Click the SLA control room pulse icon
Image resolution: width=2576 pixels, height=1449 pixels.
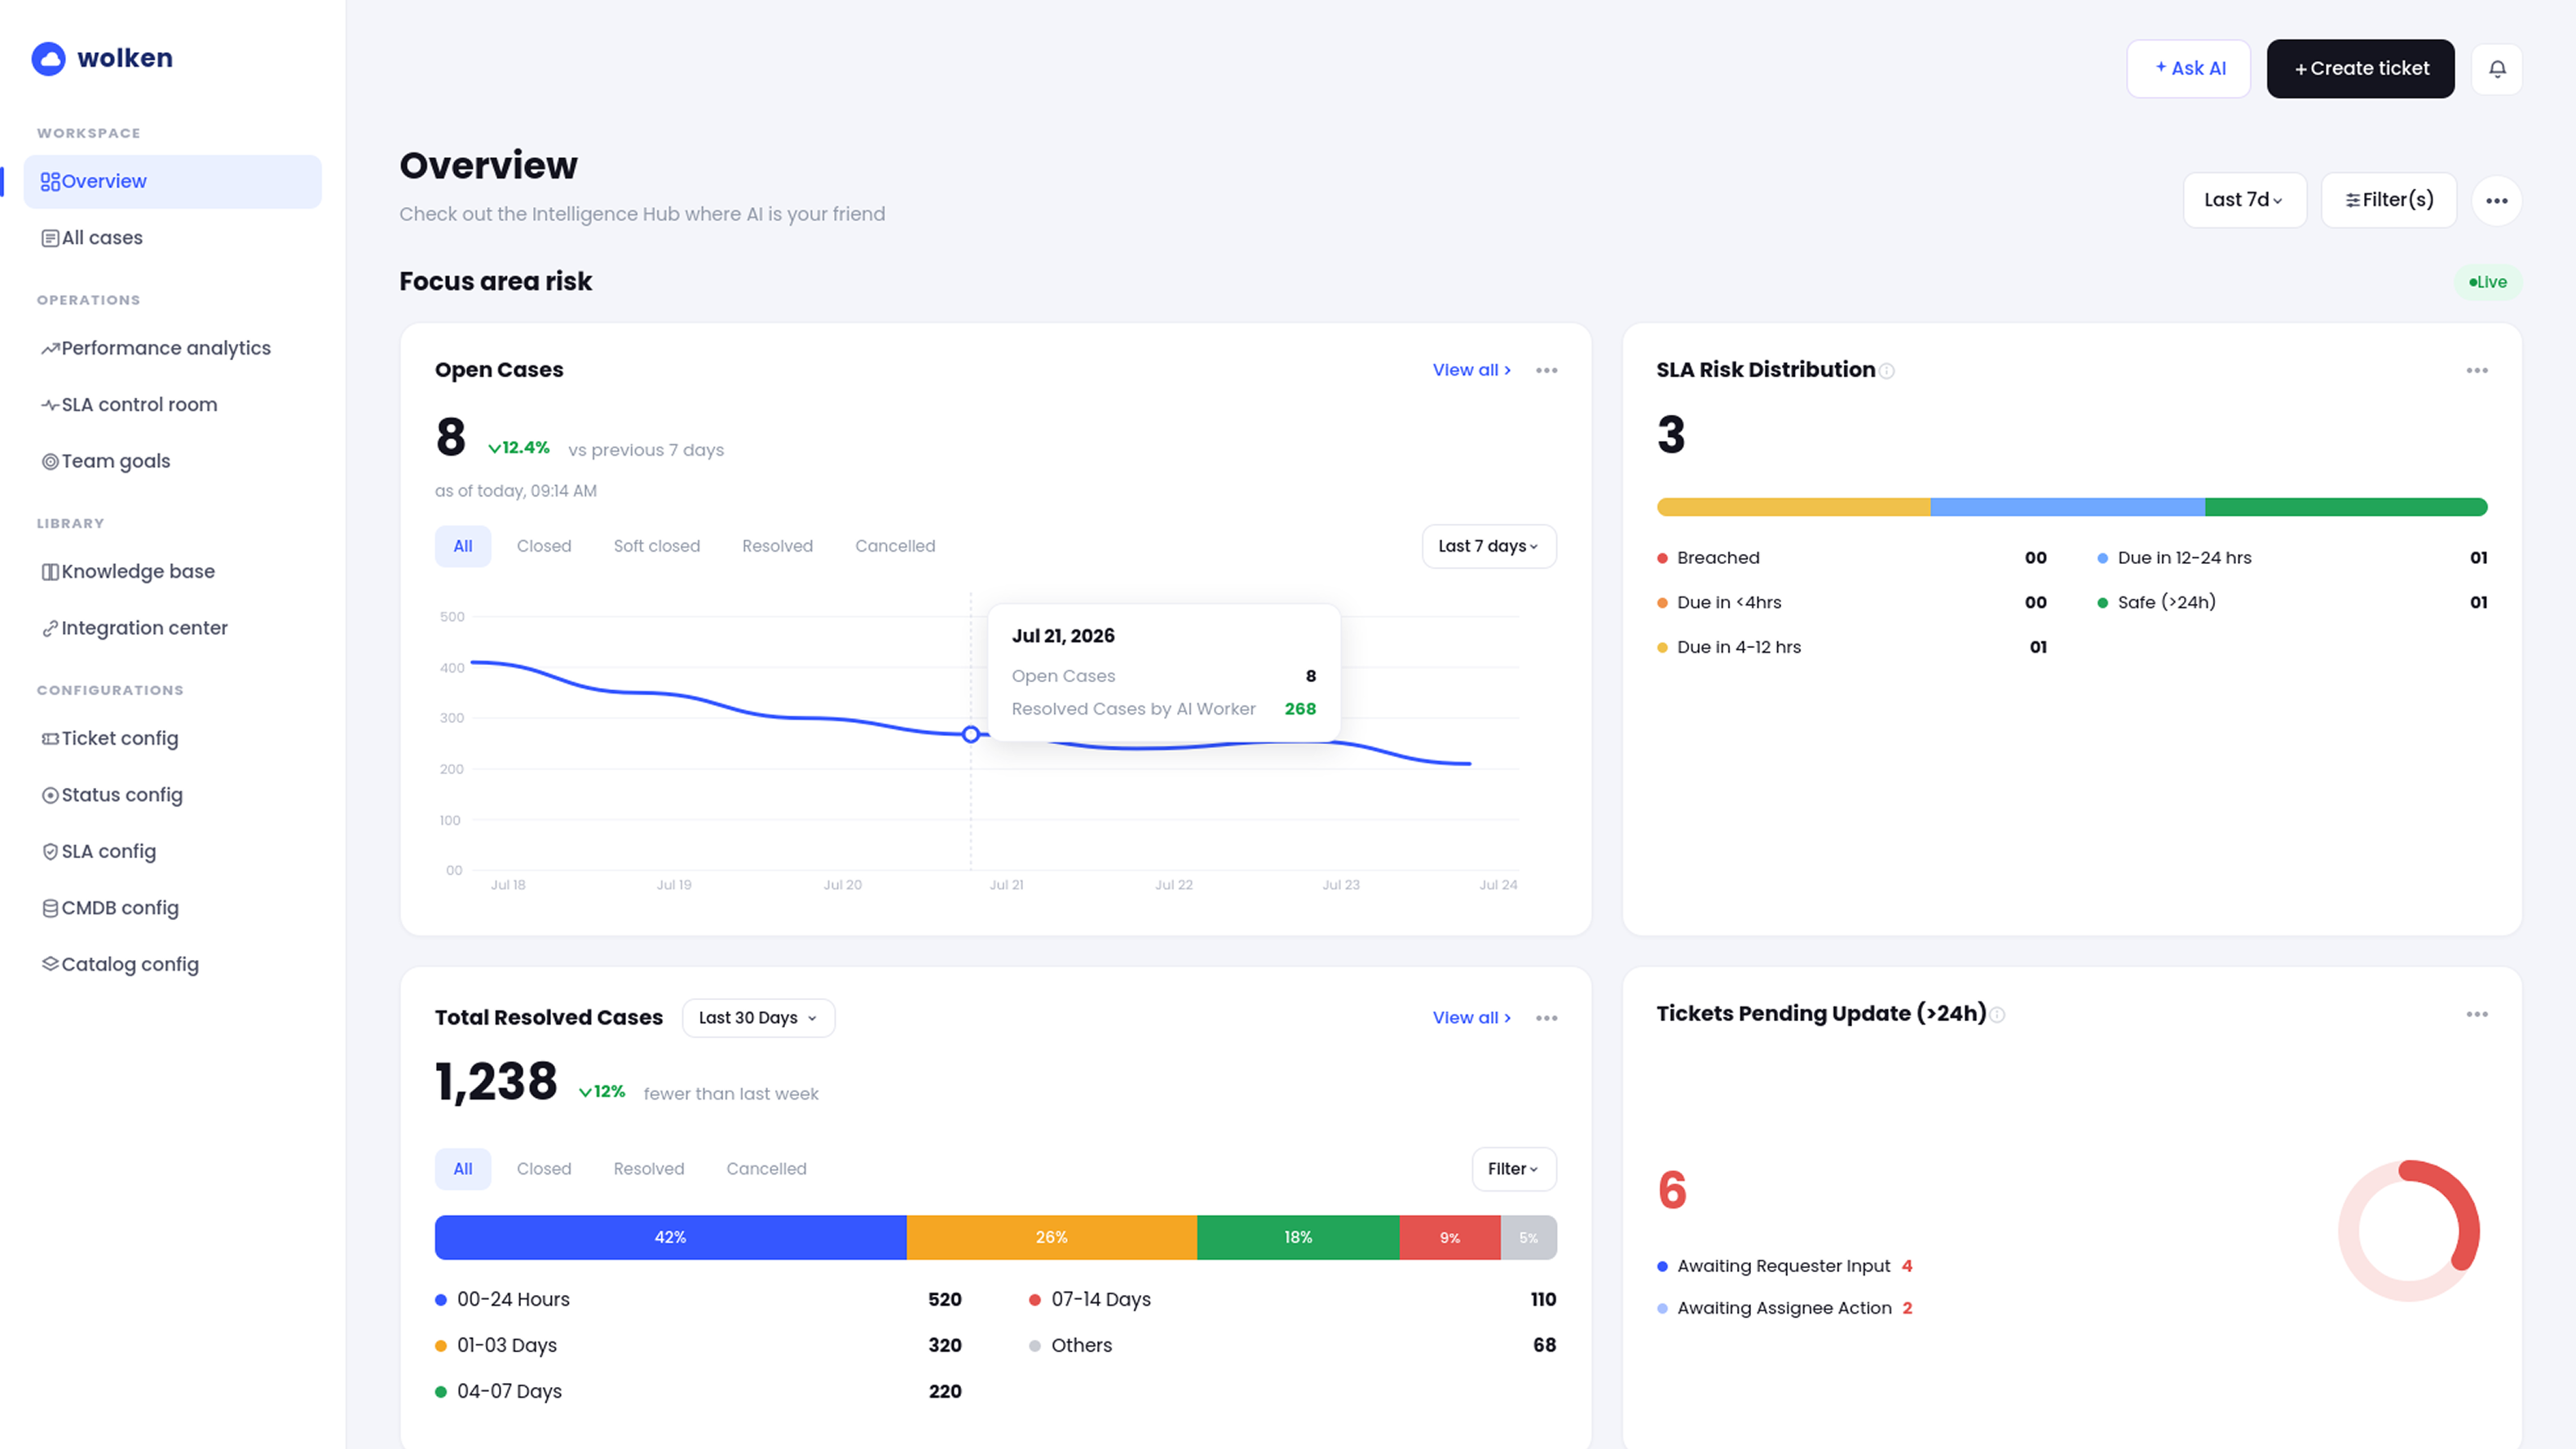(50, 405)
